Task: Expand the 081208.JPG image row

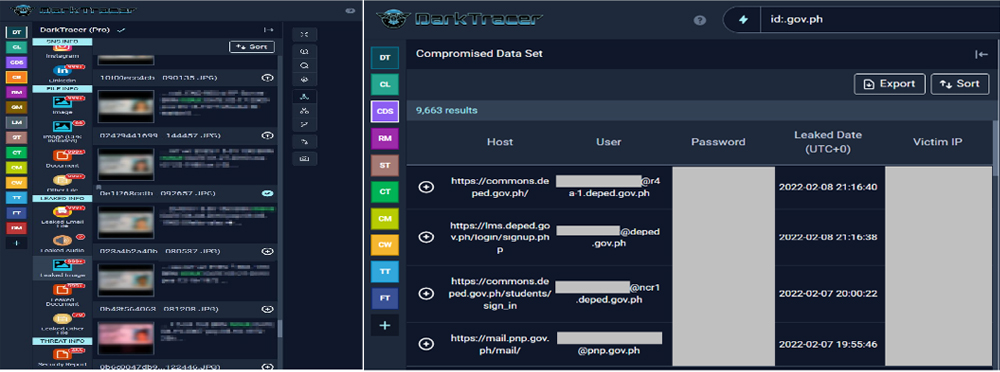Action: point(268,309)
